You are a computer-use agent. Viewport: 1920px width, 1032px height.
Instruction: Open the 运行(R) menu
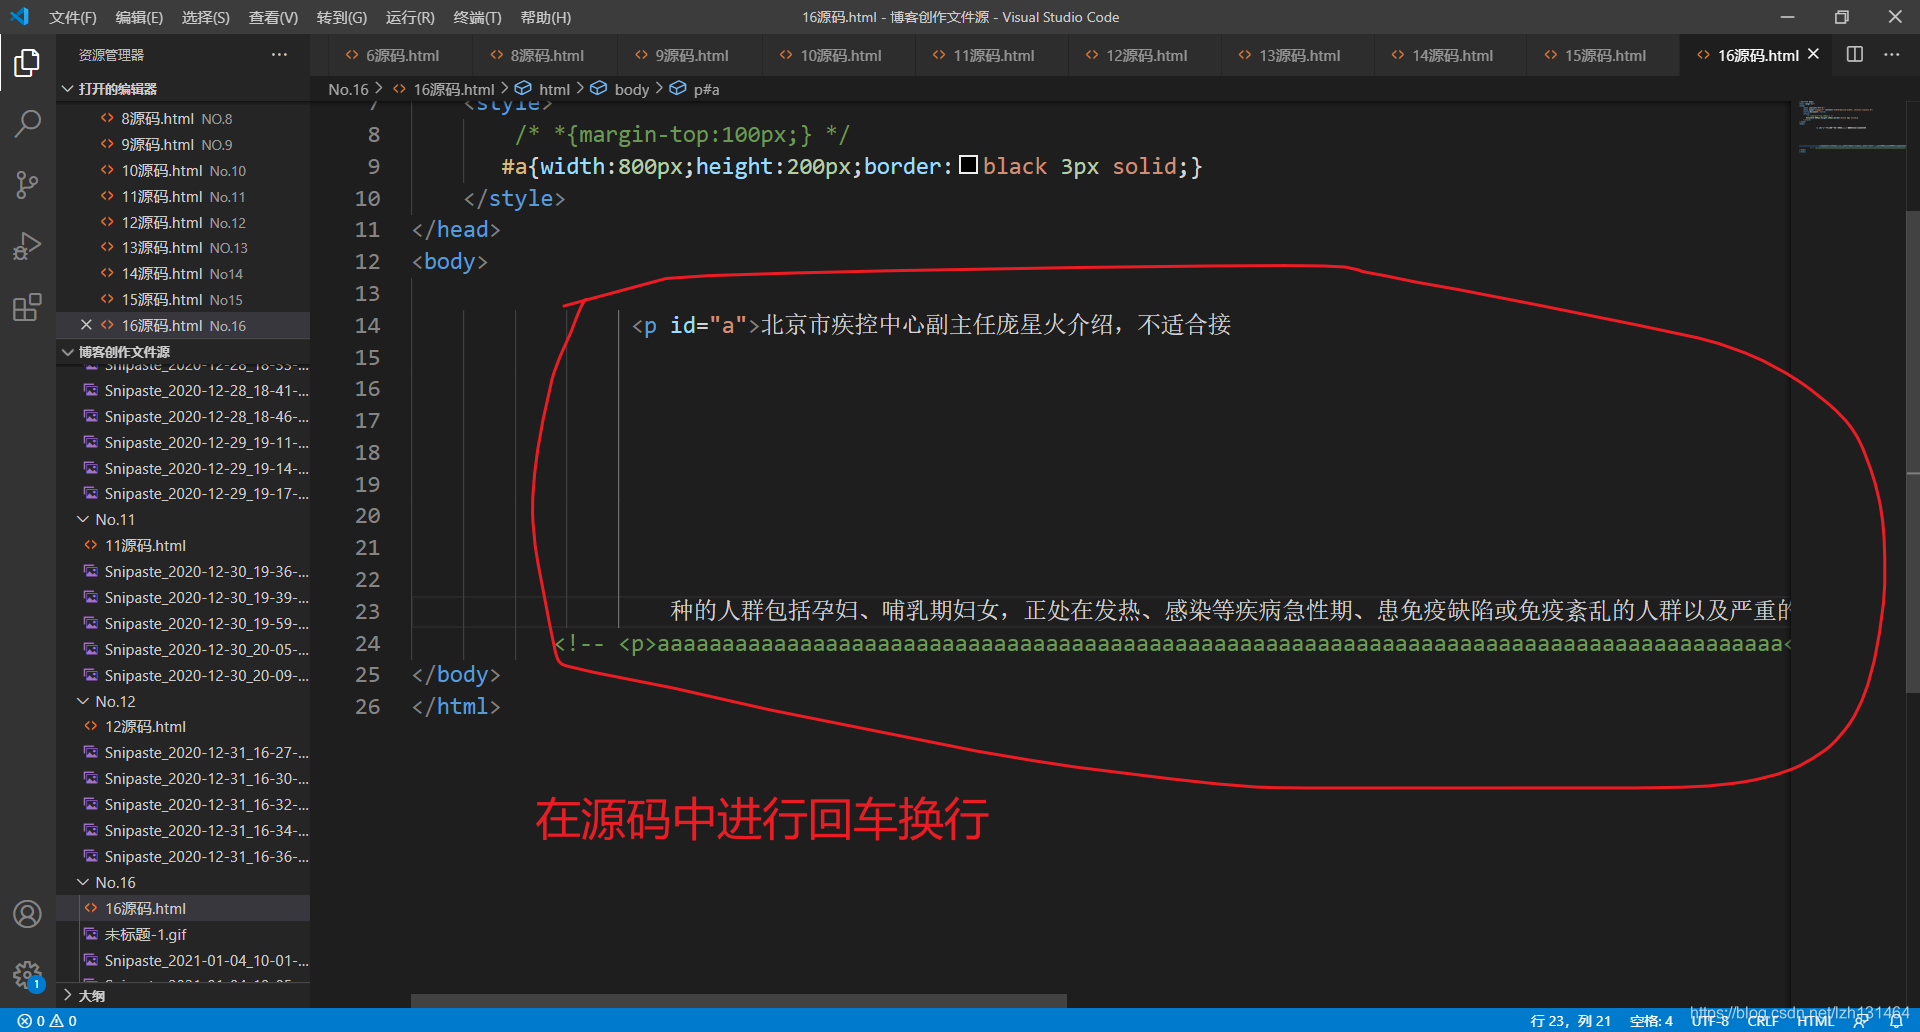click(x=410, y=17)
